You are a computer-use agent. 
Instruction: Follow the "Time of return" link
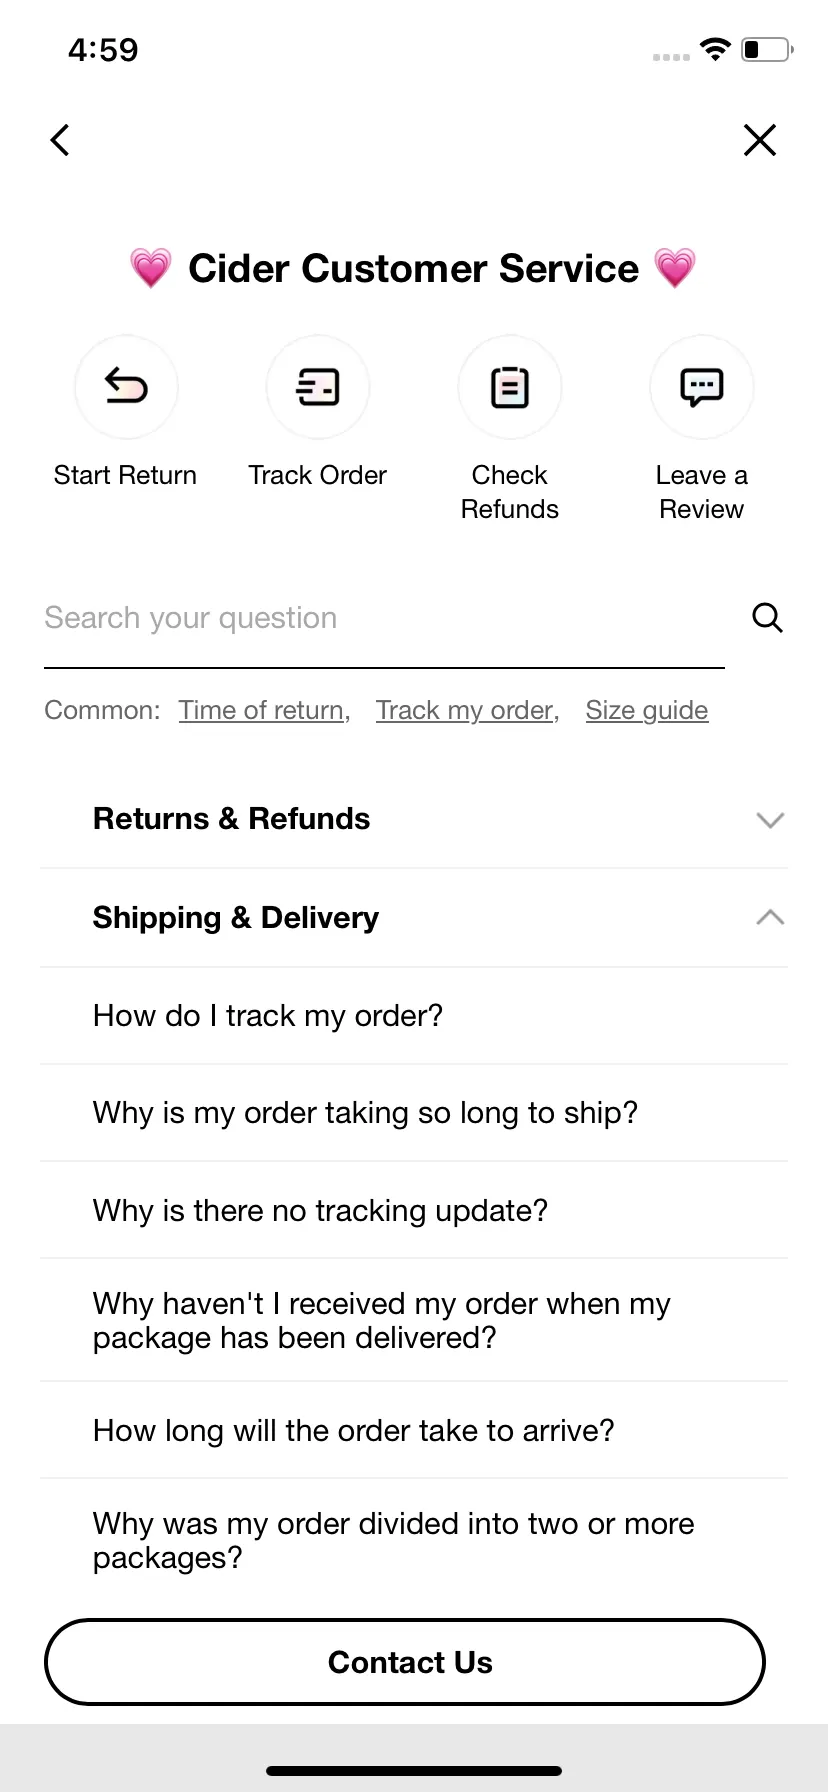pos(264,710)
